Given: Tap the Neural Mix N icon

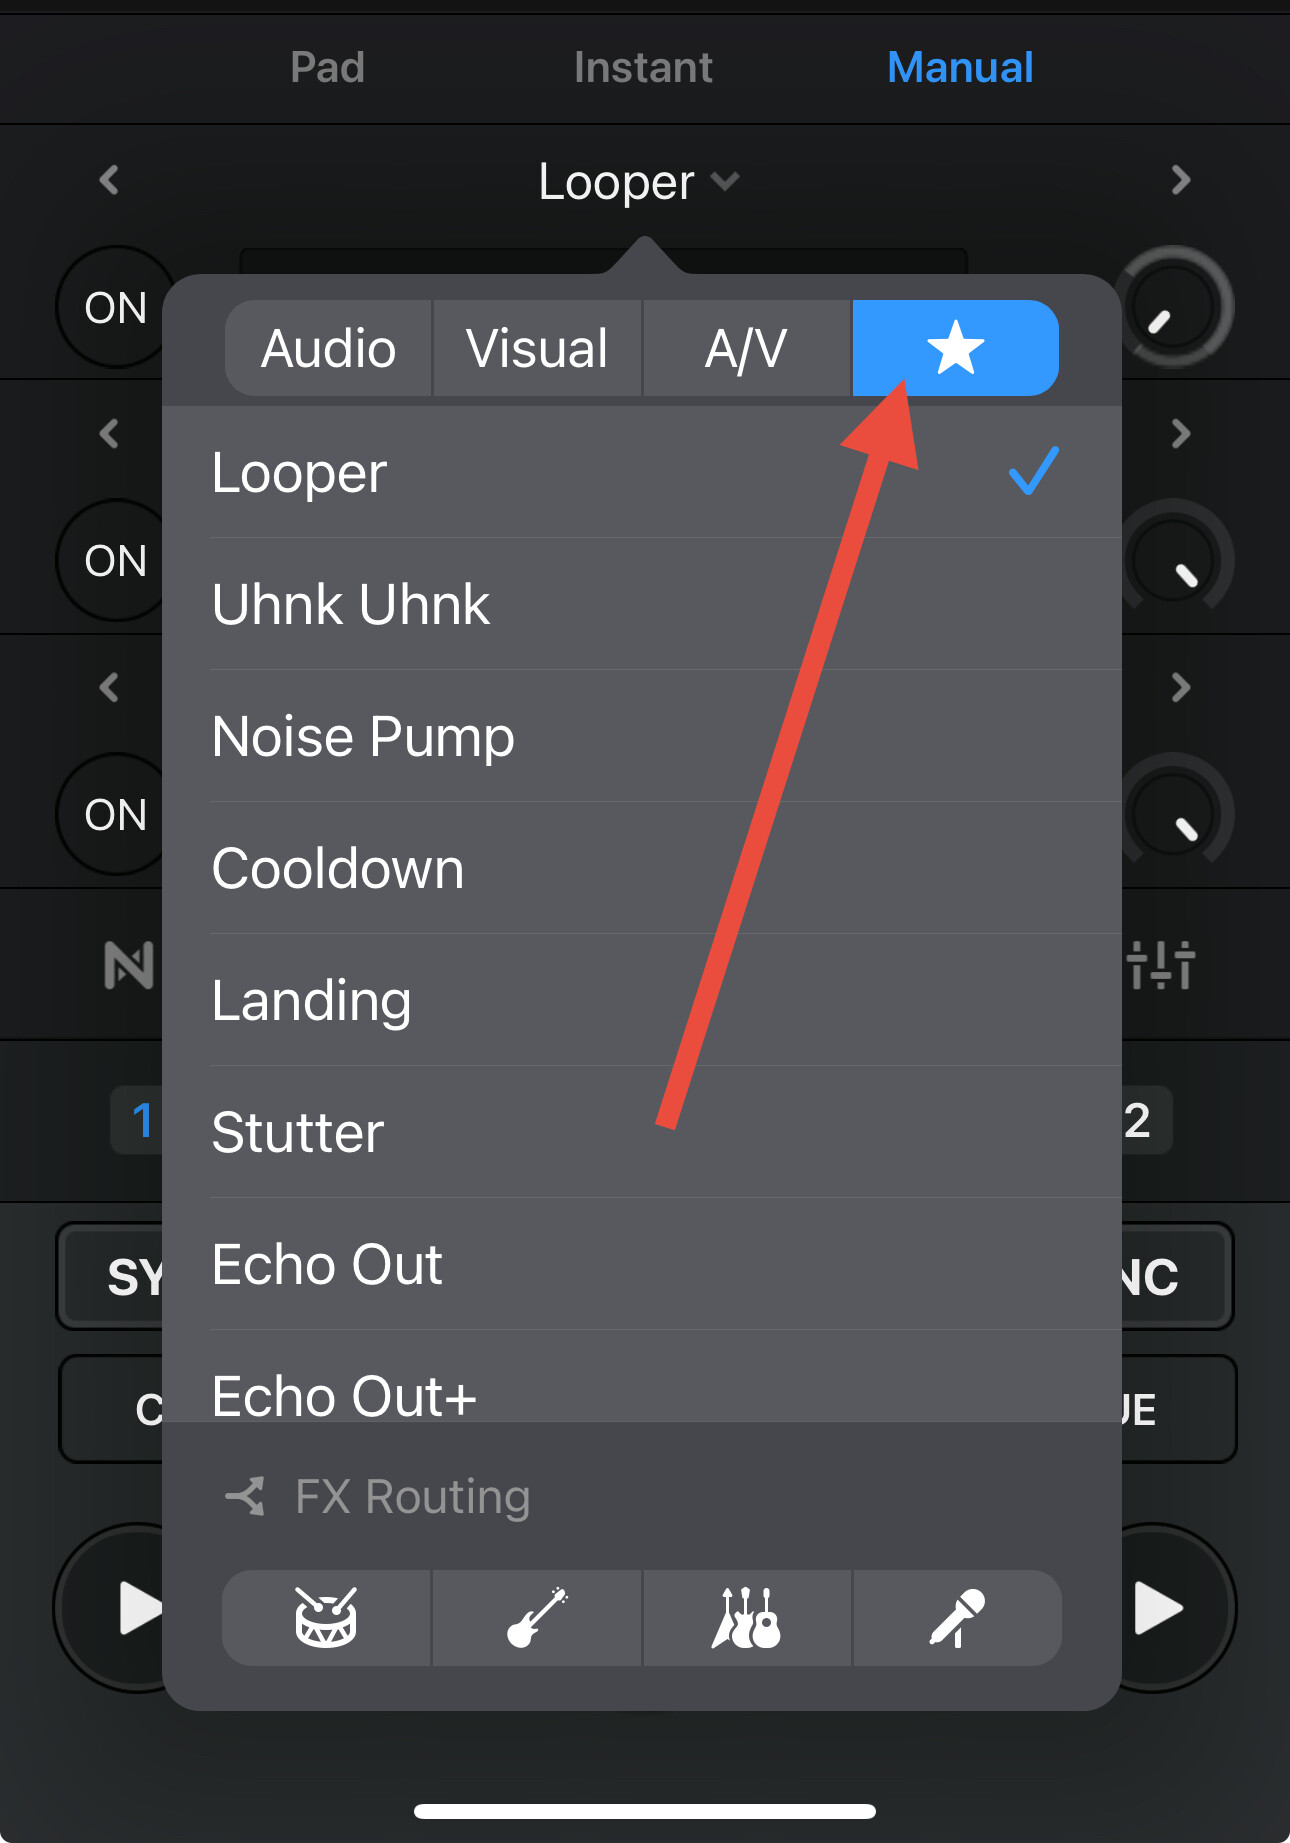Looking at the screenshot, I should coord(129,965).
